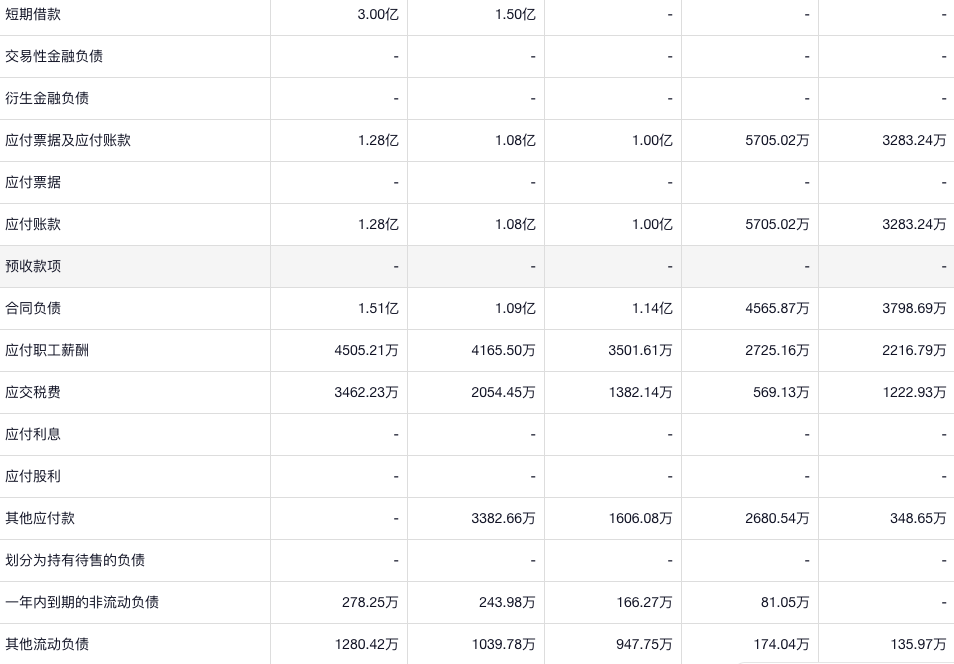Viewport: 954px width, 664px height.
Task: Click the 应付职工薪酬 row label
Action: 47,350
